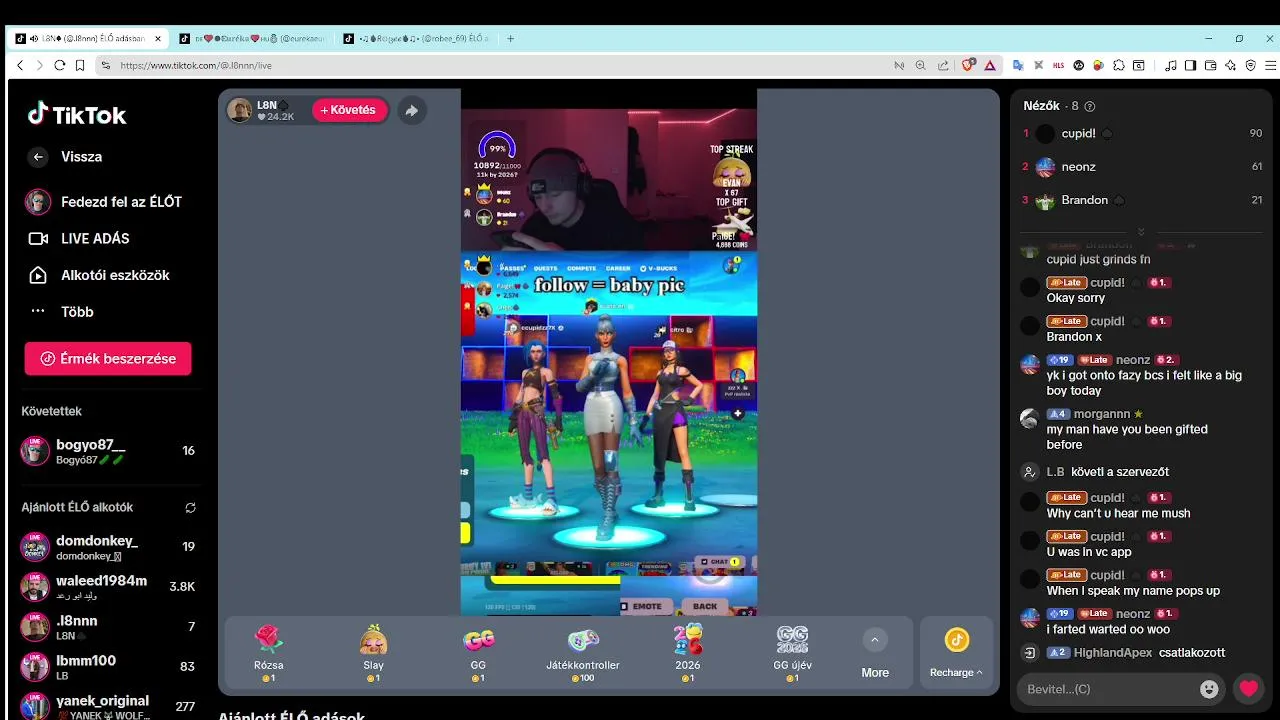The height and width of the screenshot is (720, 1280).
Task: Open a new browser tab
Action: 510,38
